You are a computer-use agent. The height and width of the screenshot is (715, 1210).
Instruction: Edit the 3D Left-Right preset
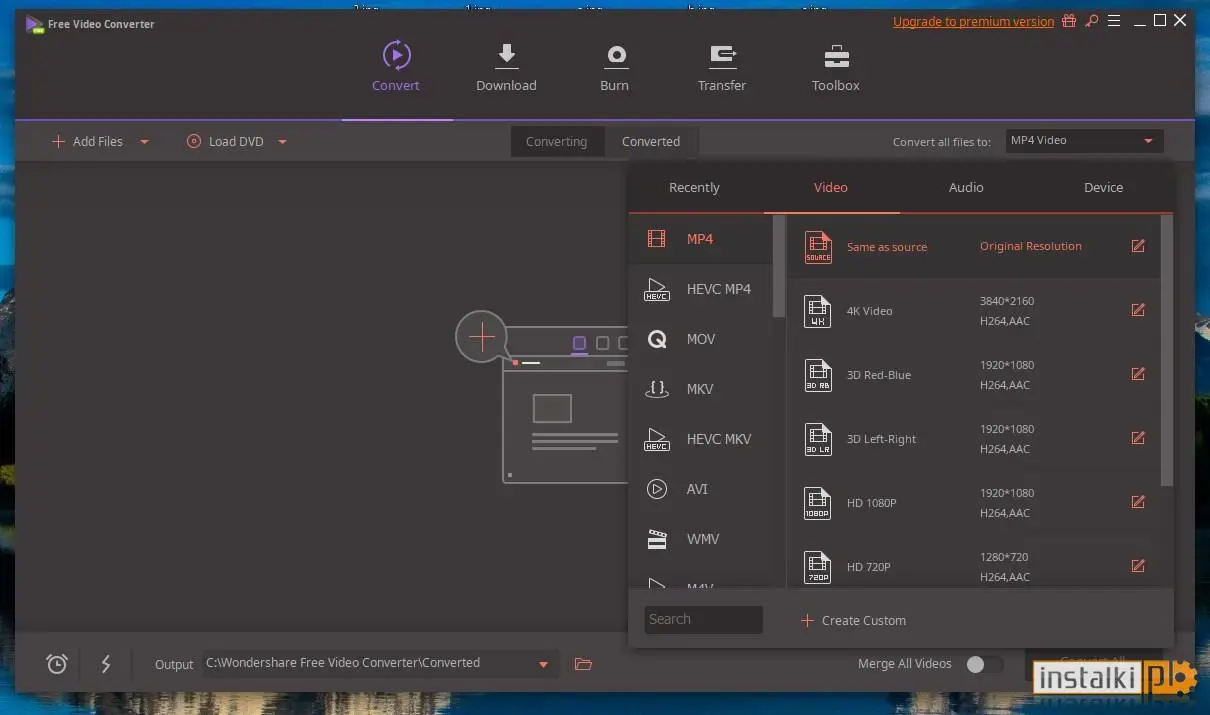pyautogui.click(x=1138, y=438)
